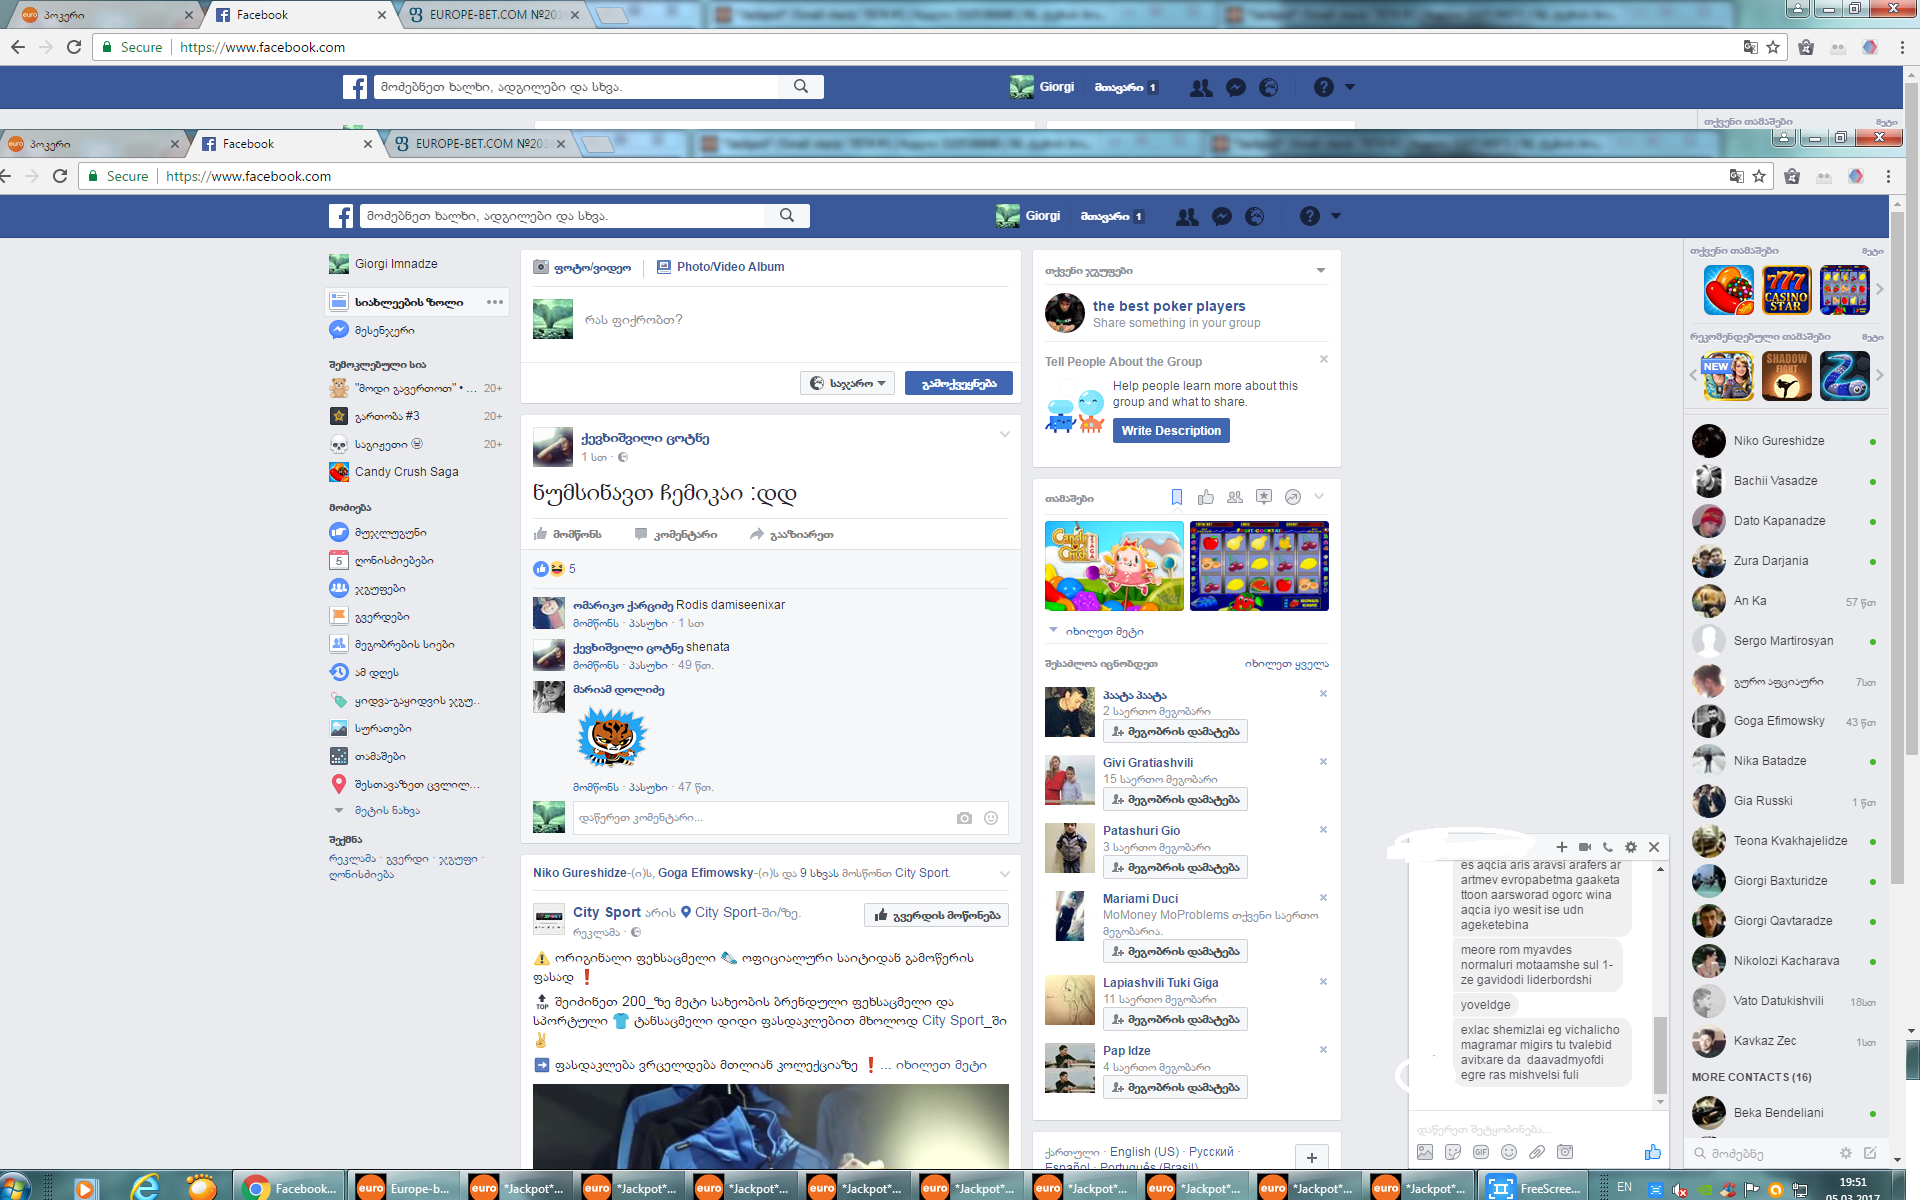Open Givi Gratiashvili profile link
The image size is (1920, 1200).
(x=1147, y=763)
